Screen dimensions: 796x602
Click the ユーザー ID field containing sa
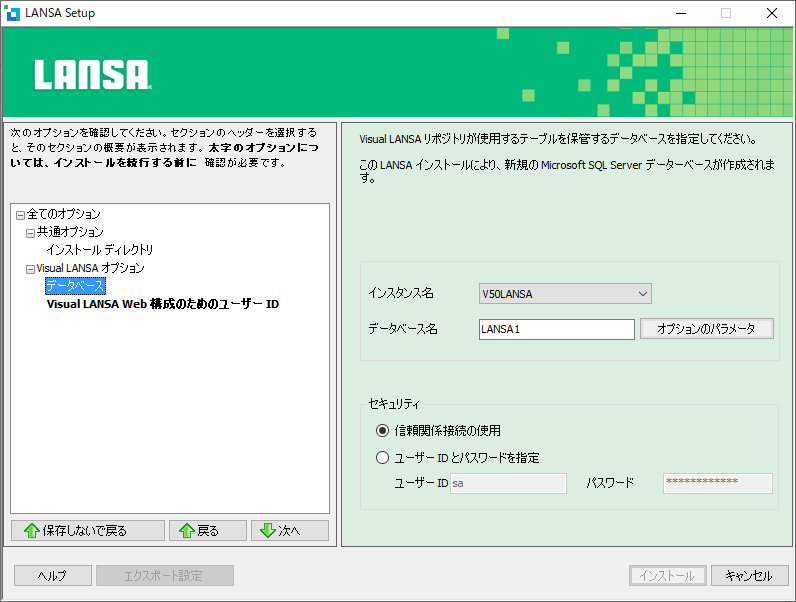(508, 483)
